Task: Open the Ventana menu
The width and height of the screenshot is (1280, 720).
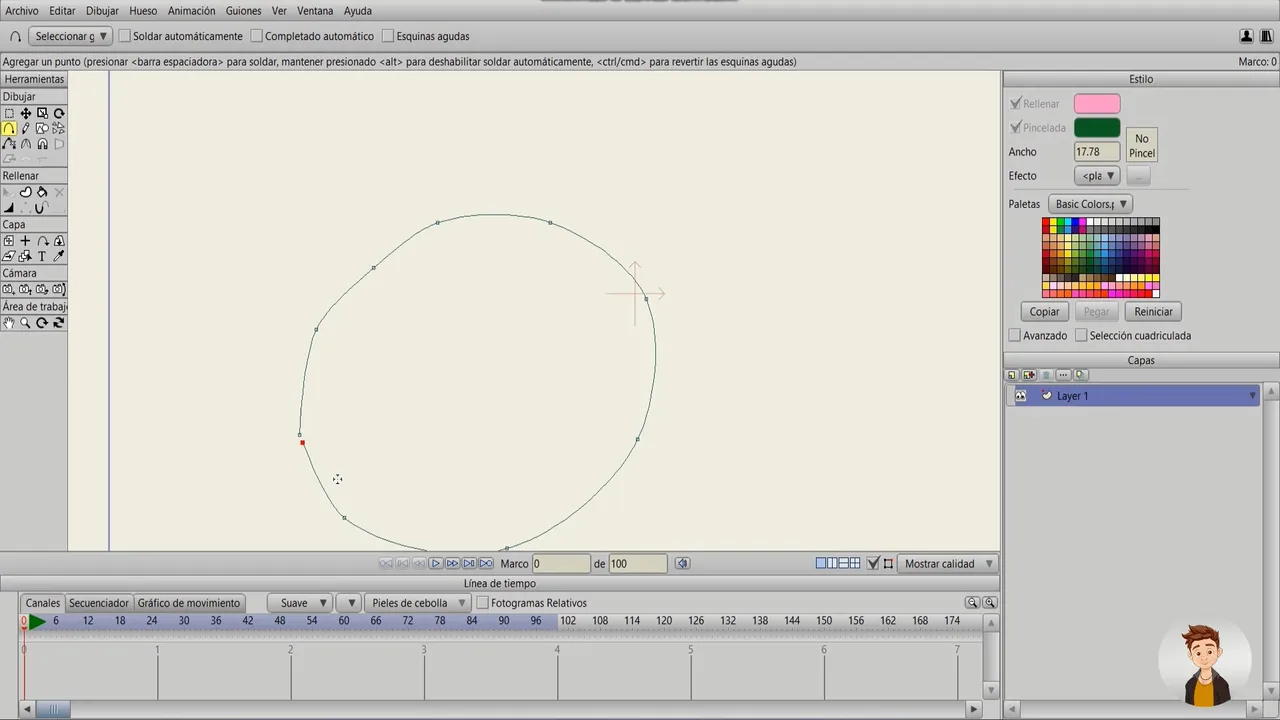Action: tap(316, 11)
